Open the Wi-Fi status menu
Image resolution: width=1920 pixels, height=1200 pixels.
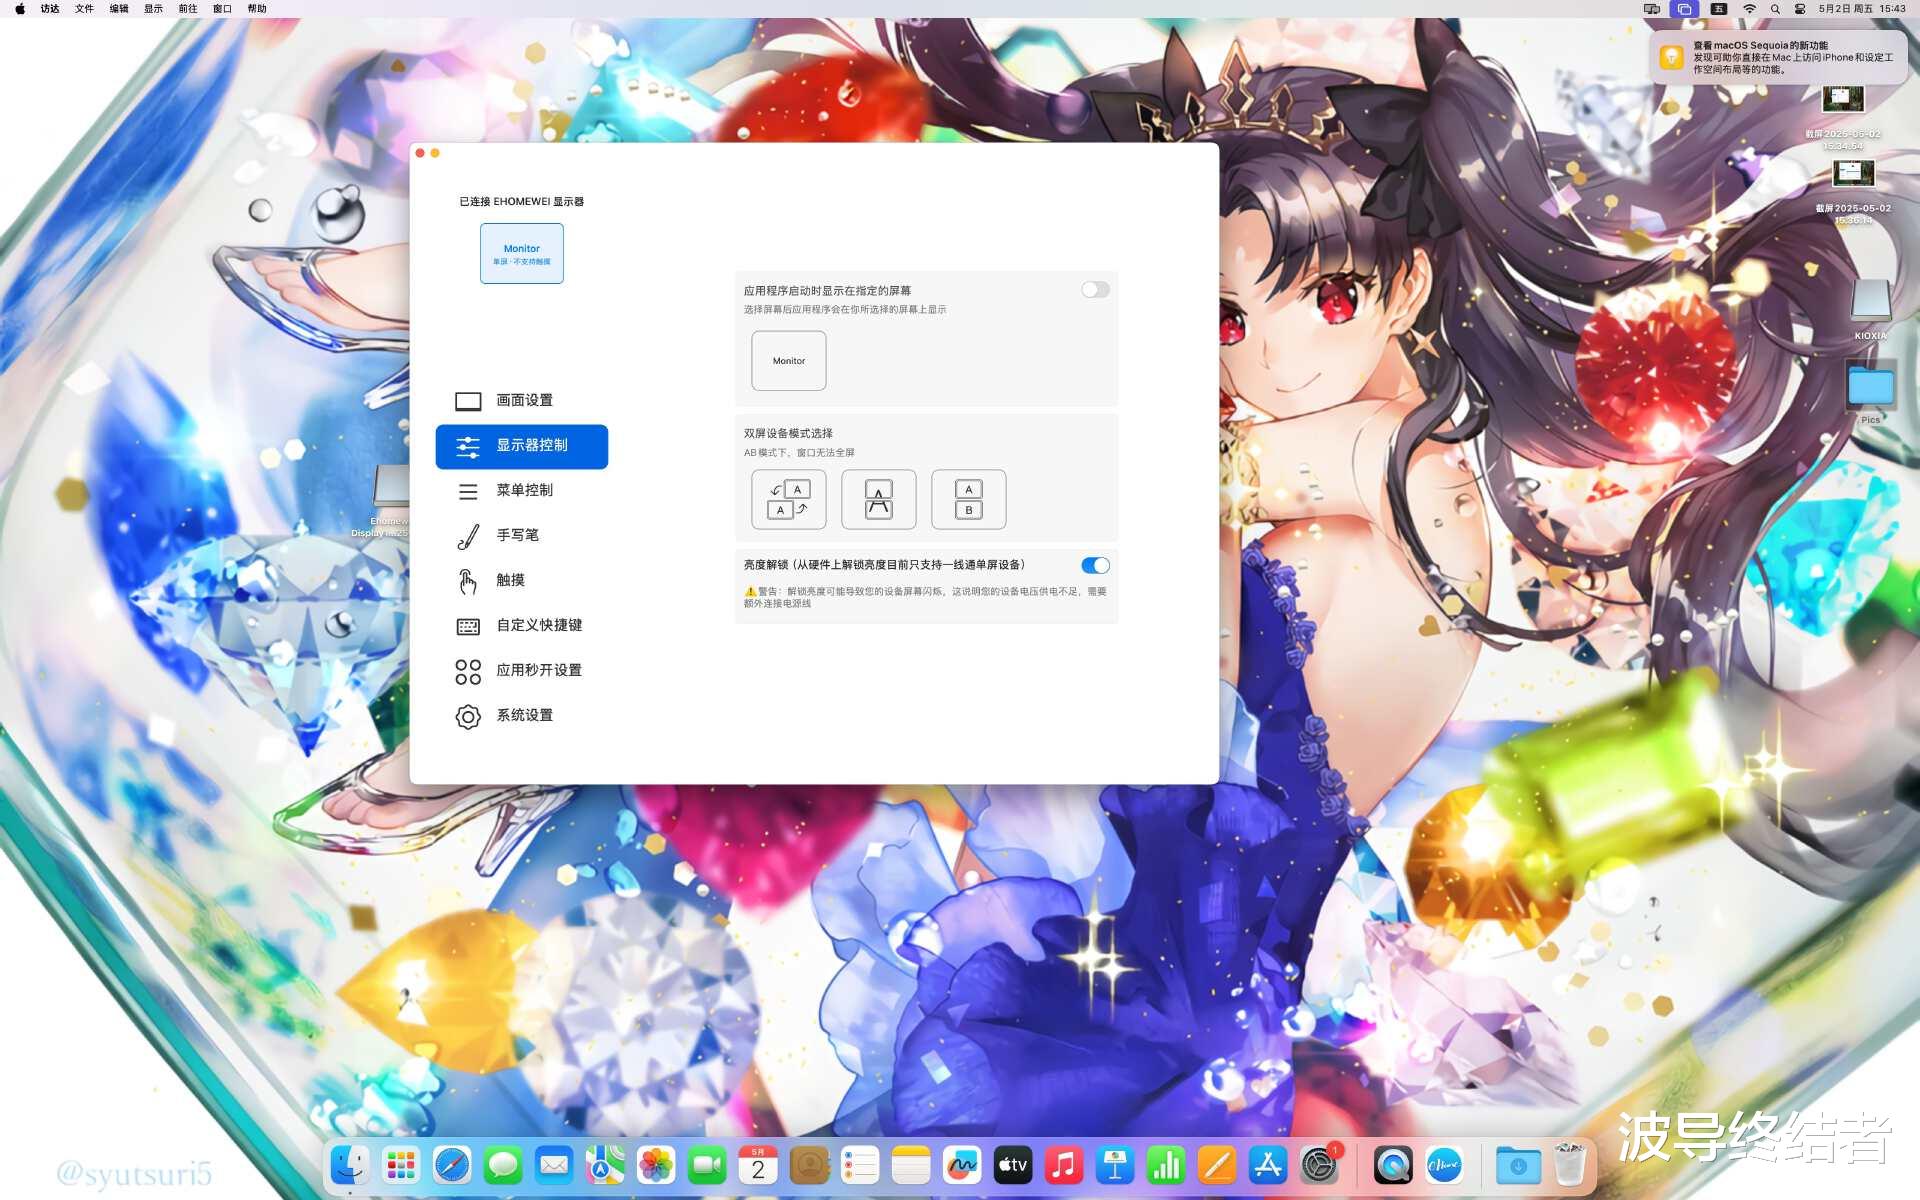click(1750, 9)
